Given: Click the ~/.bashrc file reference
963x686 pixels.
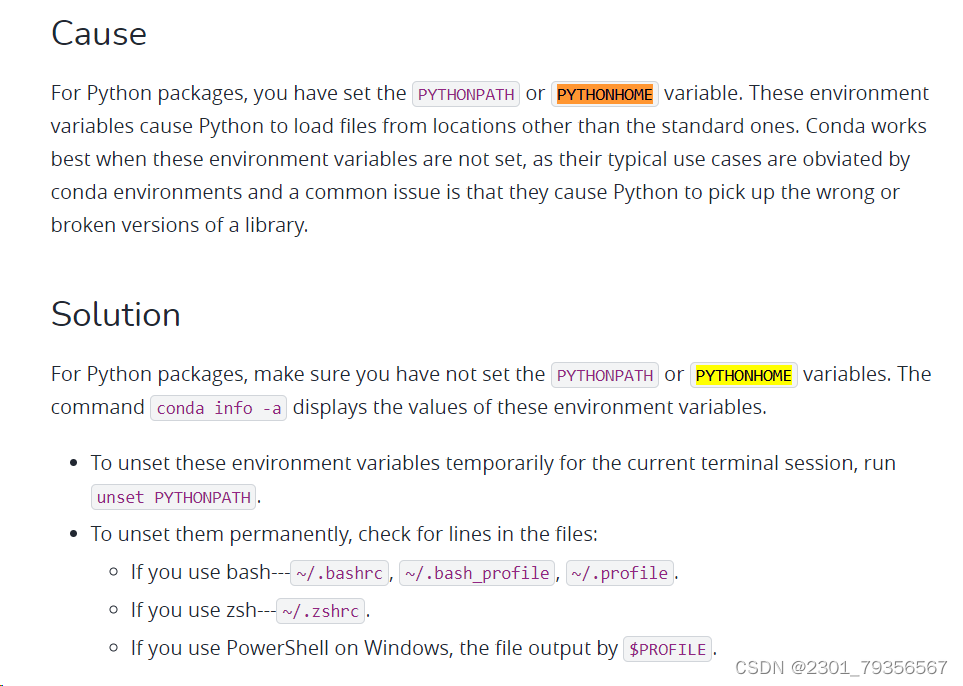Looking at the screenshot, I should point(339,573).
